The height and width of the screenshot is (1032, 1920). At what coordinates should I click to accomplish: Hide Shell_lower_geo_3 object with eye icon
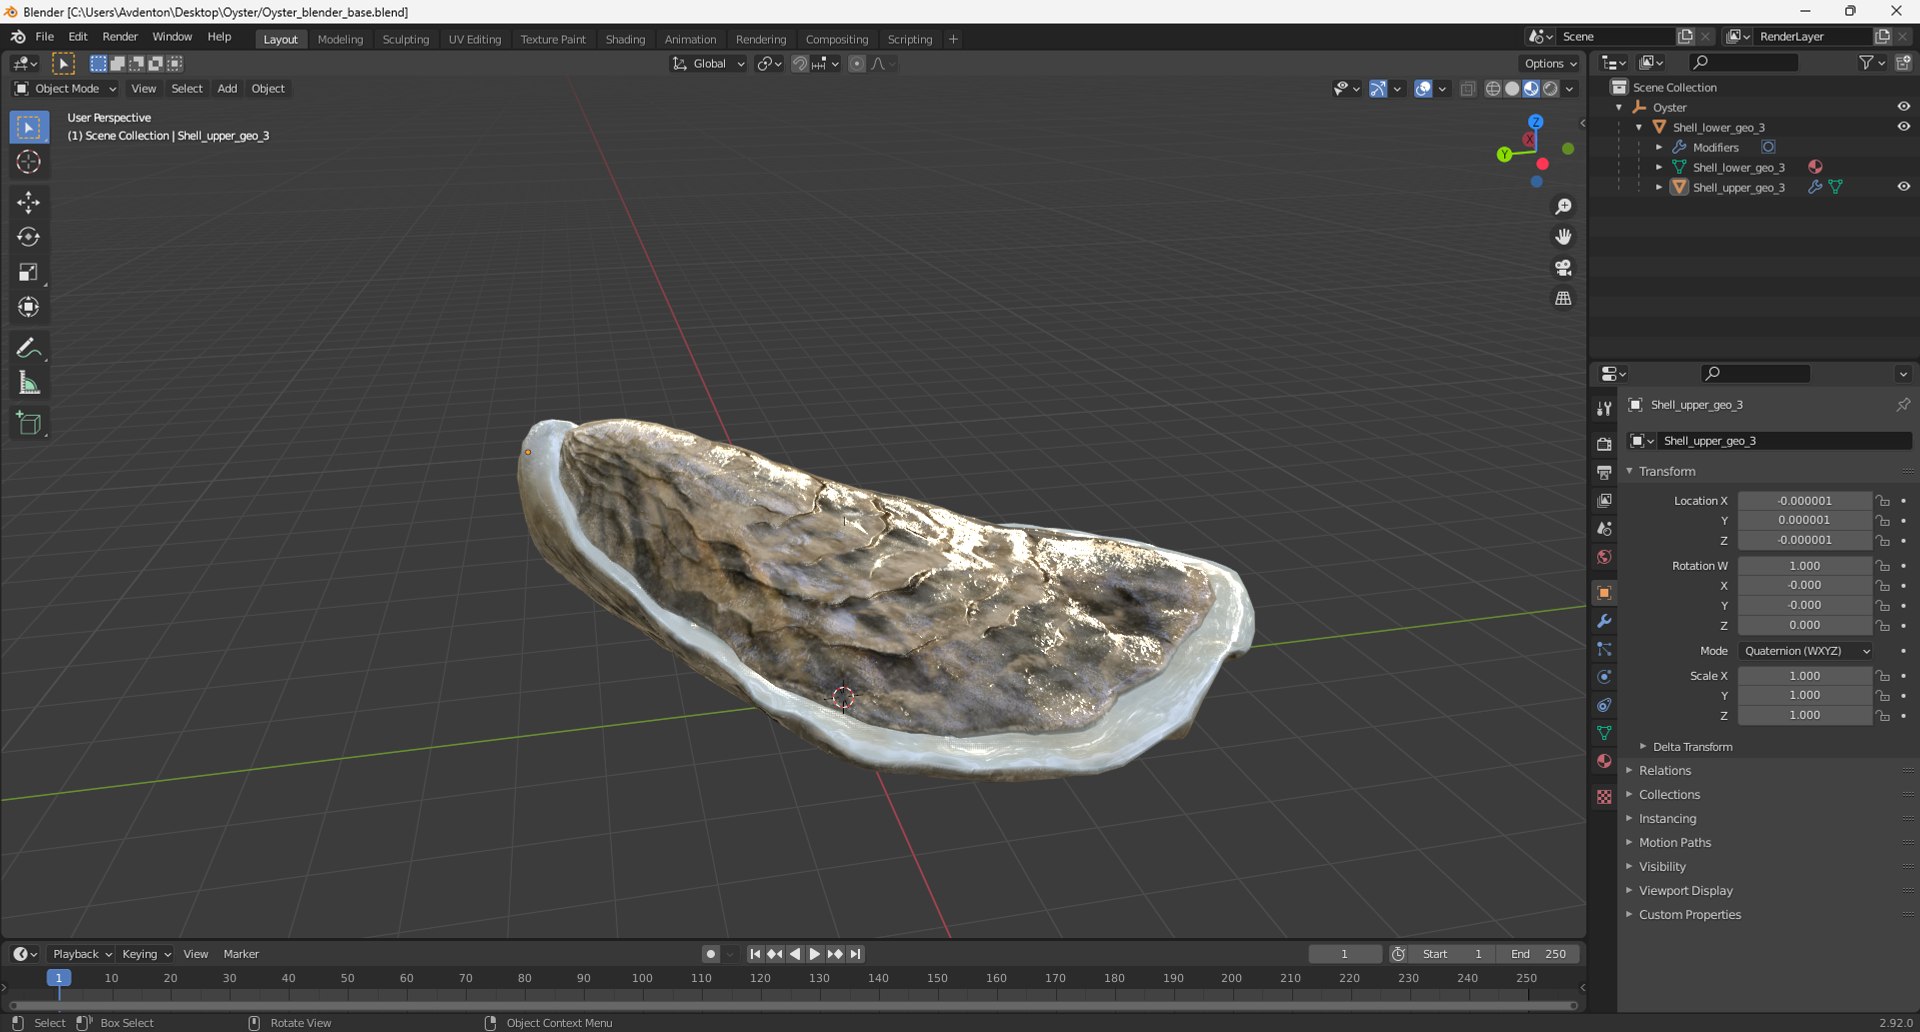coord(1903,127)
